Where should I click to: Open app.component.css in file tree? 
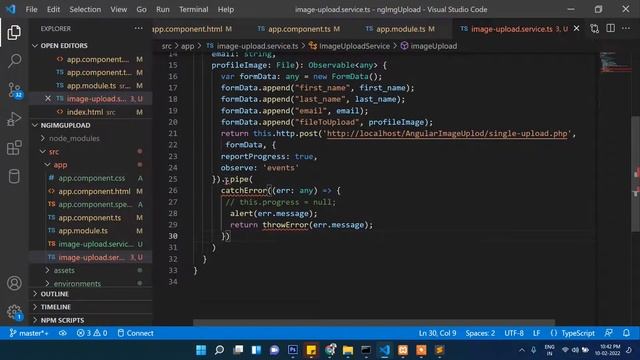click(92, 178)
